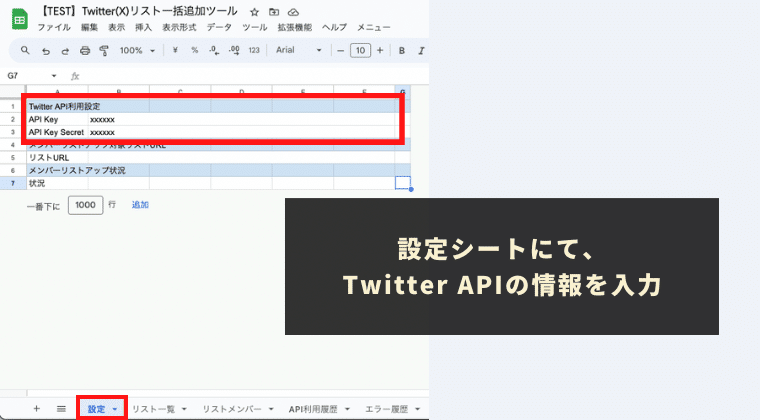Star the document title

click(254, 12)
